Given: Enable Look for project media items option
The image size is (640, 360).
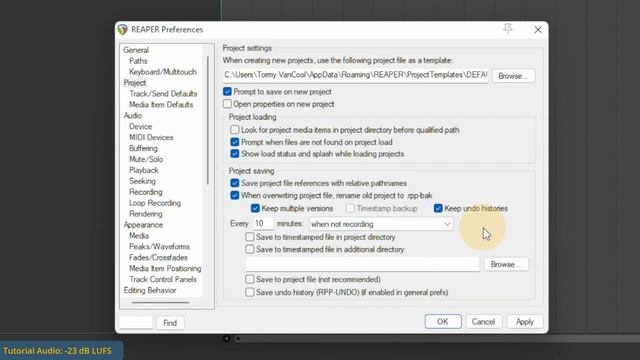Looking at the screenshot, I should coord(235,130).
